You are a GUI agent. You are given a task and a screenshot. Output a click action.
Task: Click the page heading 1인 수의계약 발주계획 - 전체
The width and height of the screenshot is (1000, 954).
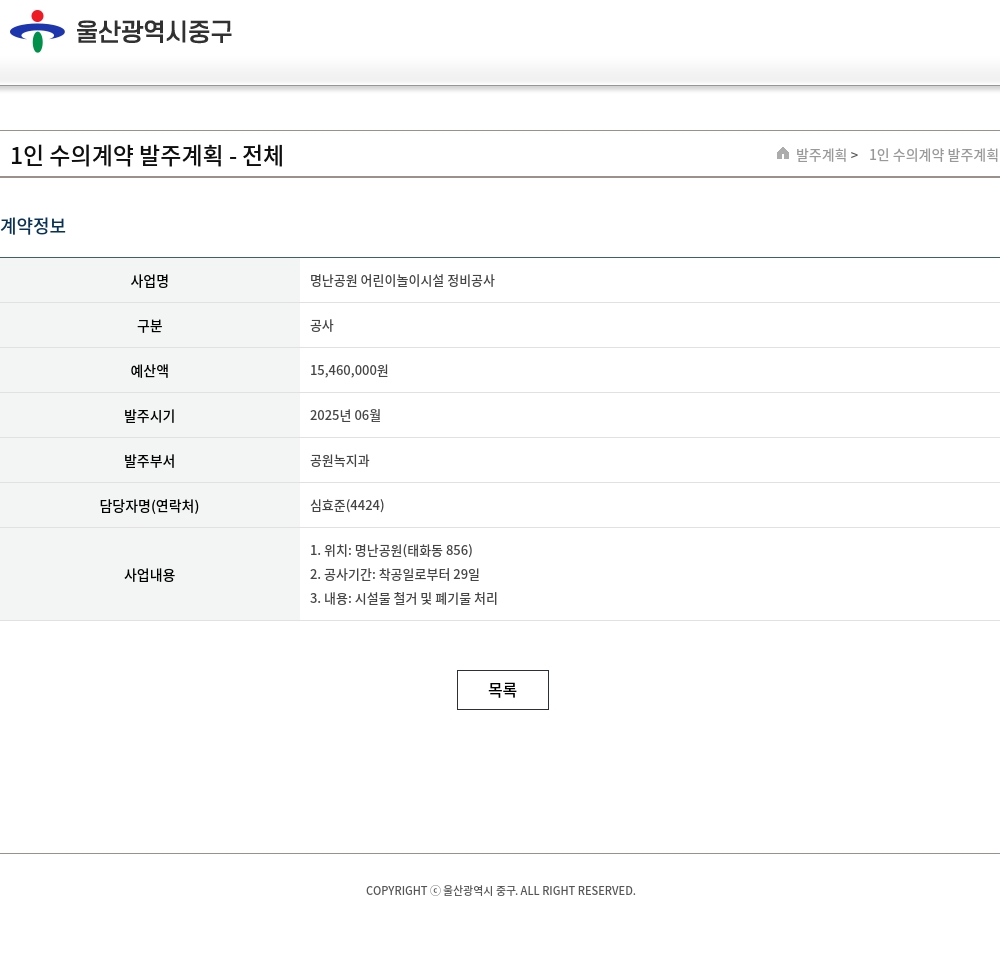(x=147, y=155)
